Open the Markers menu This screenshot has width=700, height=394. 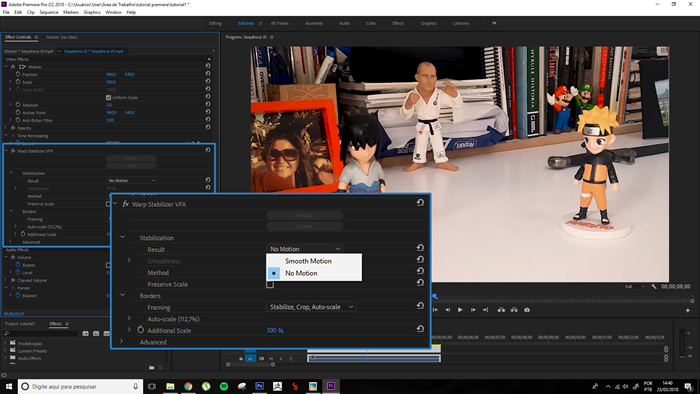tap(71, 12)
